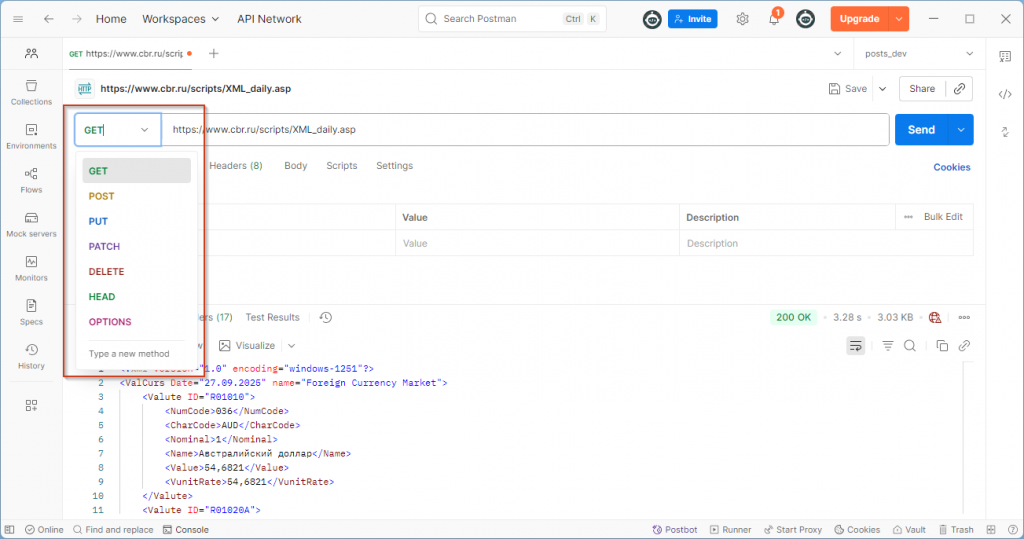The image size is (1024, 539).
Task: Expand the Send button arrow options
Action: click(961, 130)
